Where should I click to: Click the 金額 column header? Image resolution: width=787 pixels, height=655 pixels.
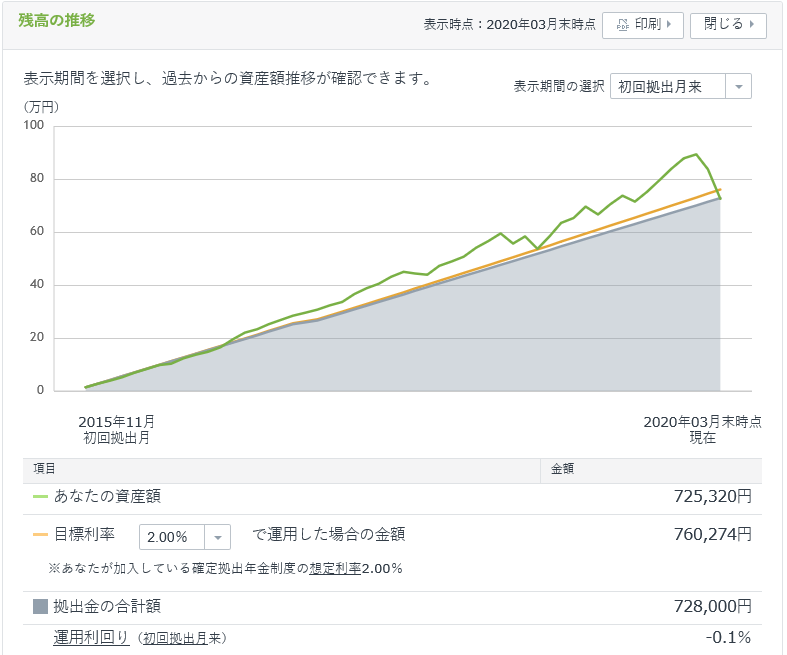[562, 468]
